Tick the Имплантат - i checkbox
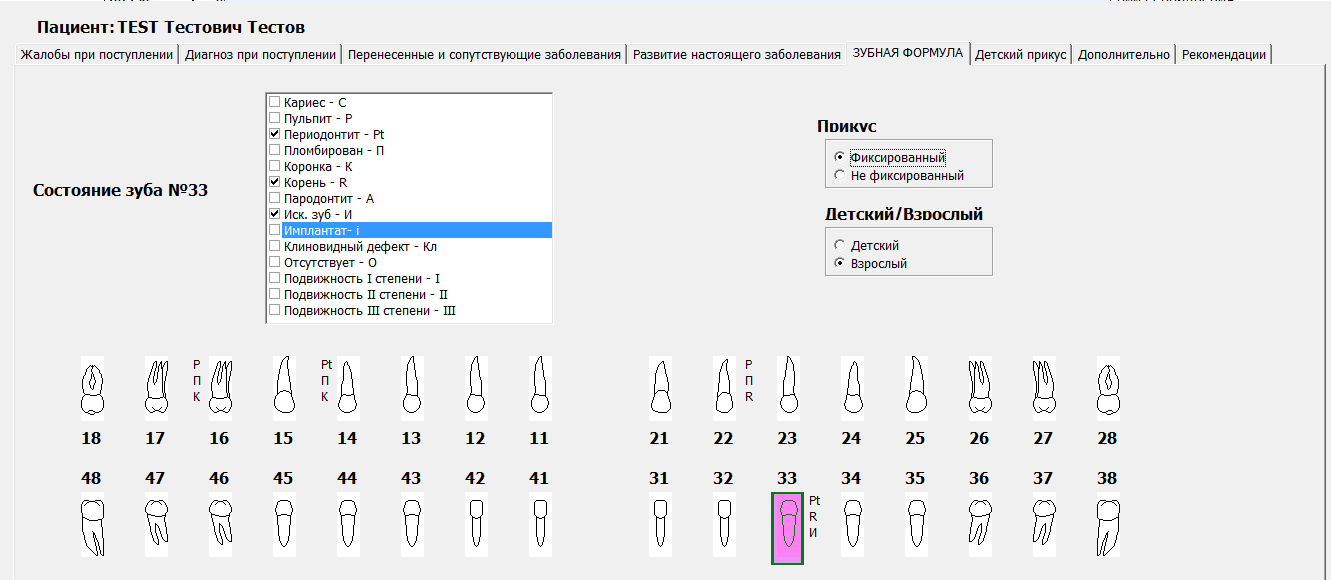The image size is (1331, 580). click(x=274, y=230)
